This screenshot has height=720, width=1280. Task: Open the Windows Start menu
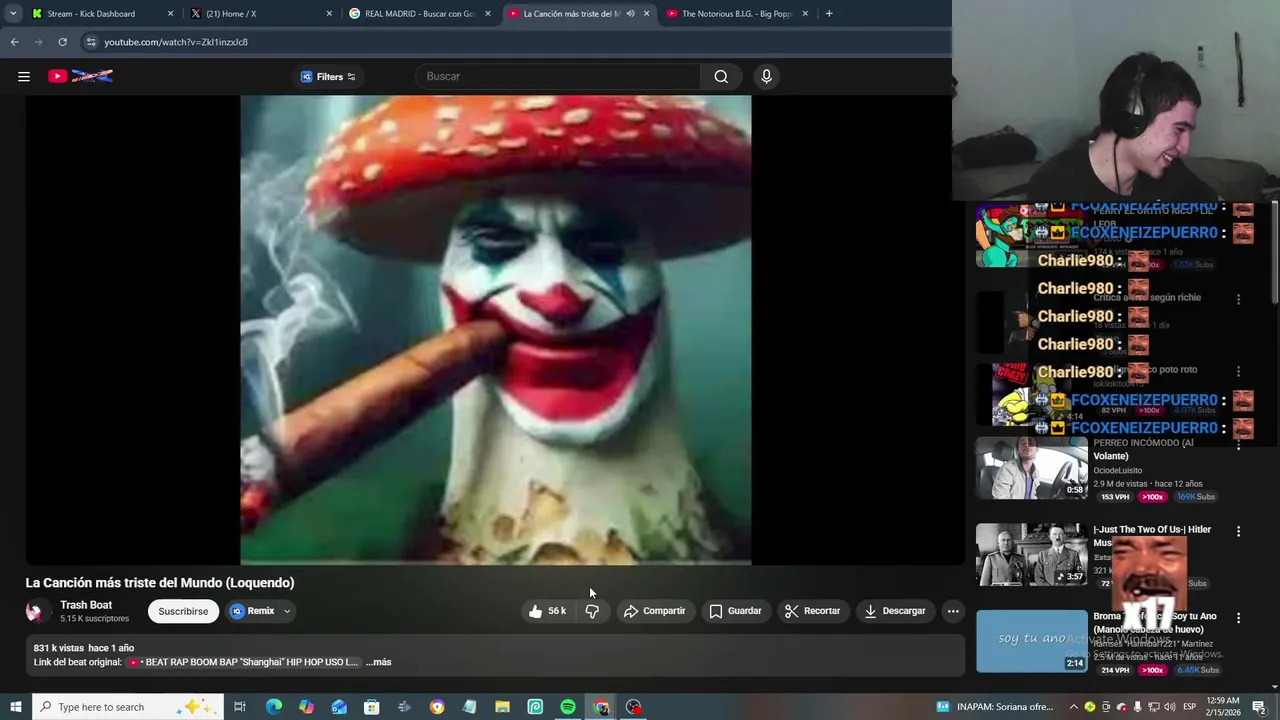[15, 707]
